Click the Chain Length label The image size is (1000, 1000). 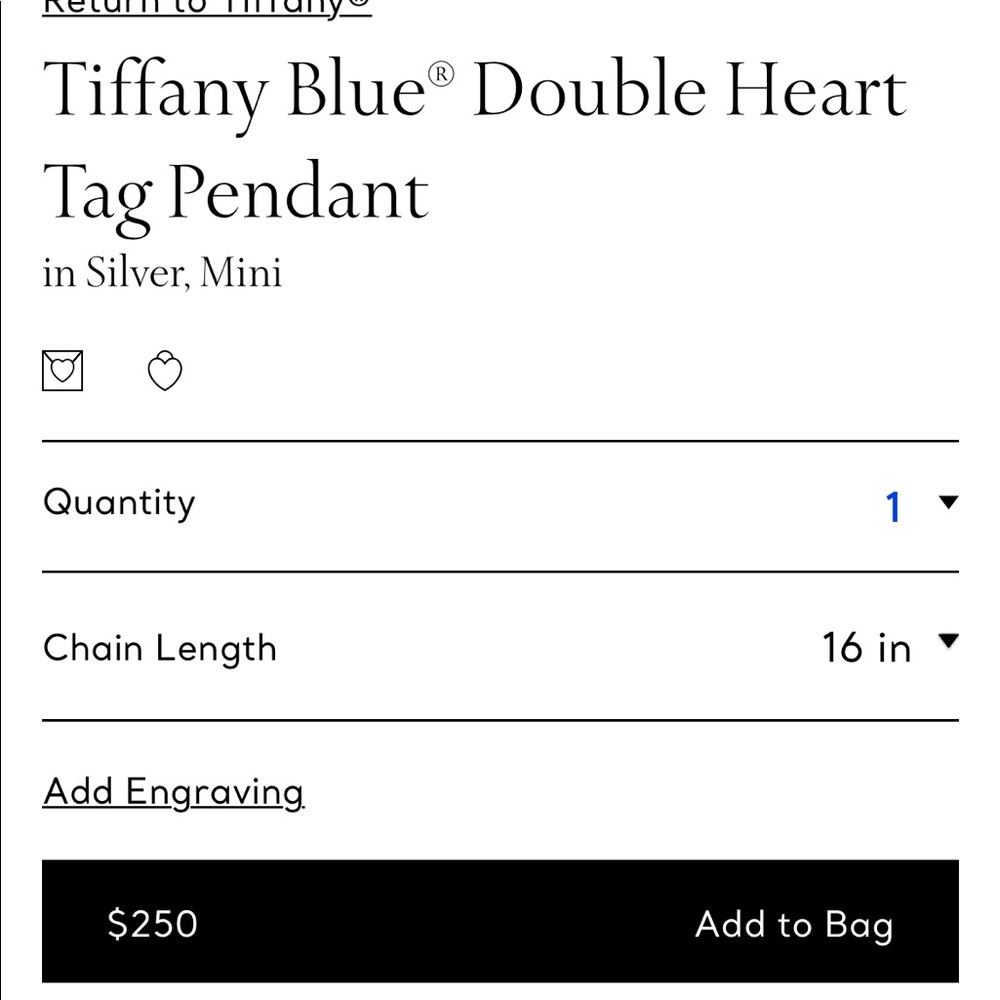coord(160,649)
